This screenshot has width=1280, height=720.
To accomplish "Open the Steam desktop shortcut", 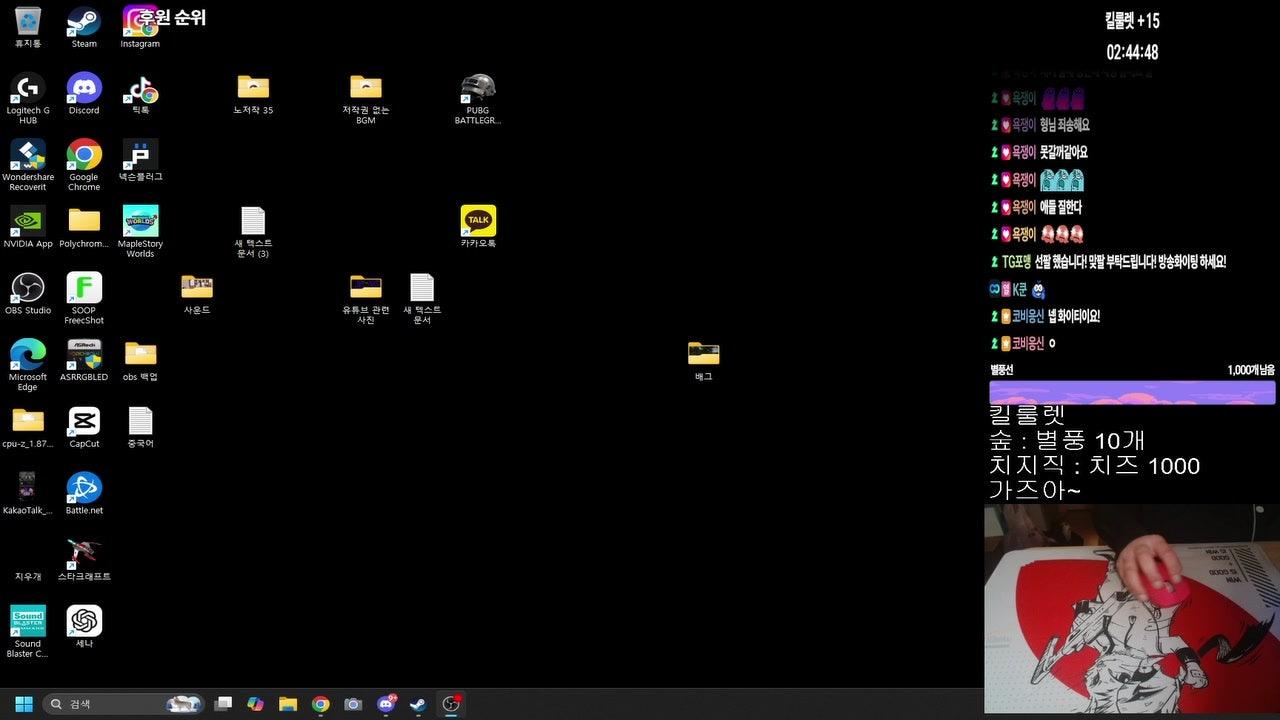I will click(84, 27).
